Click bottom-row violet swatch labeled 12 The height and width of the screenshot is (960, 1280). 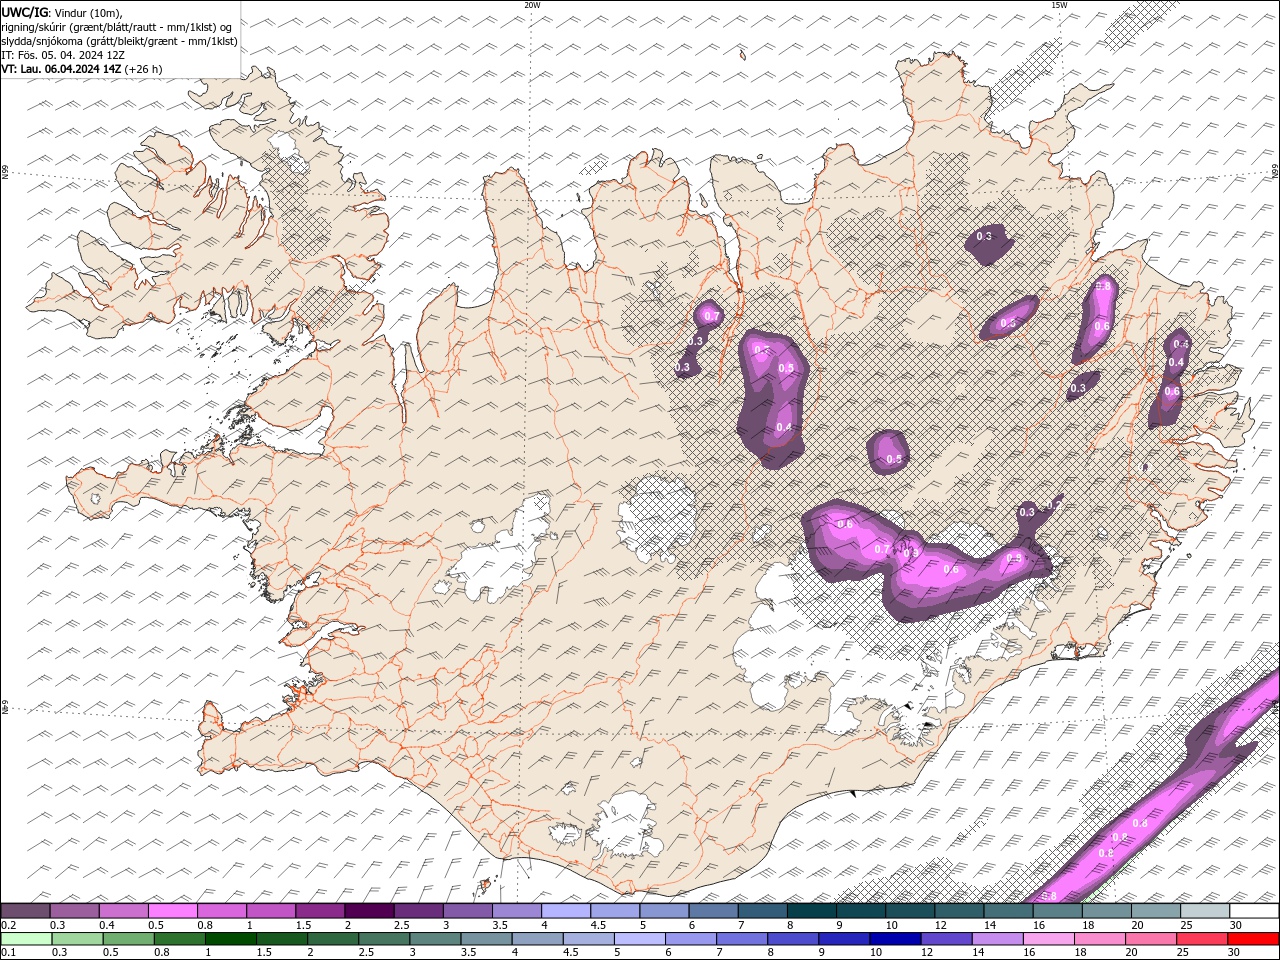(946, 939)
